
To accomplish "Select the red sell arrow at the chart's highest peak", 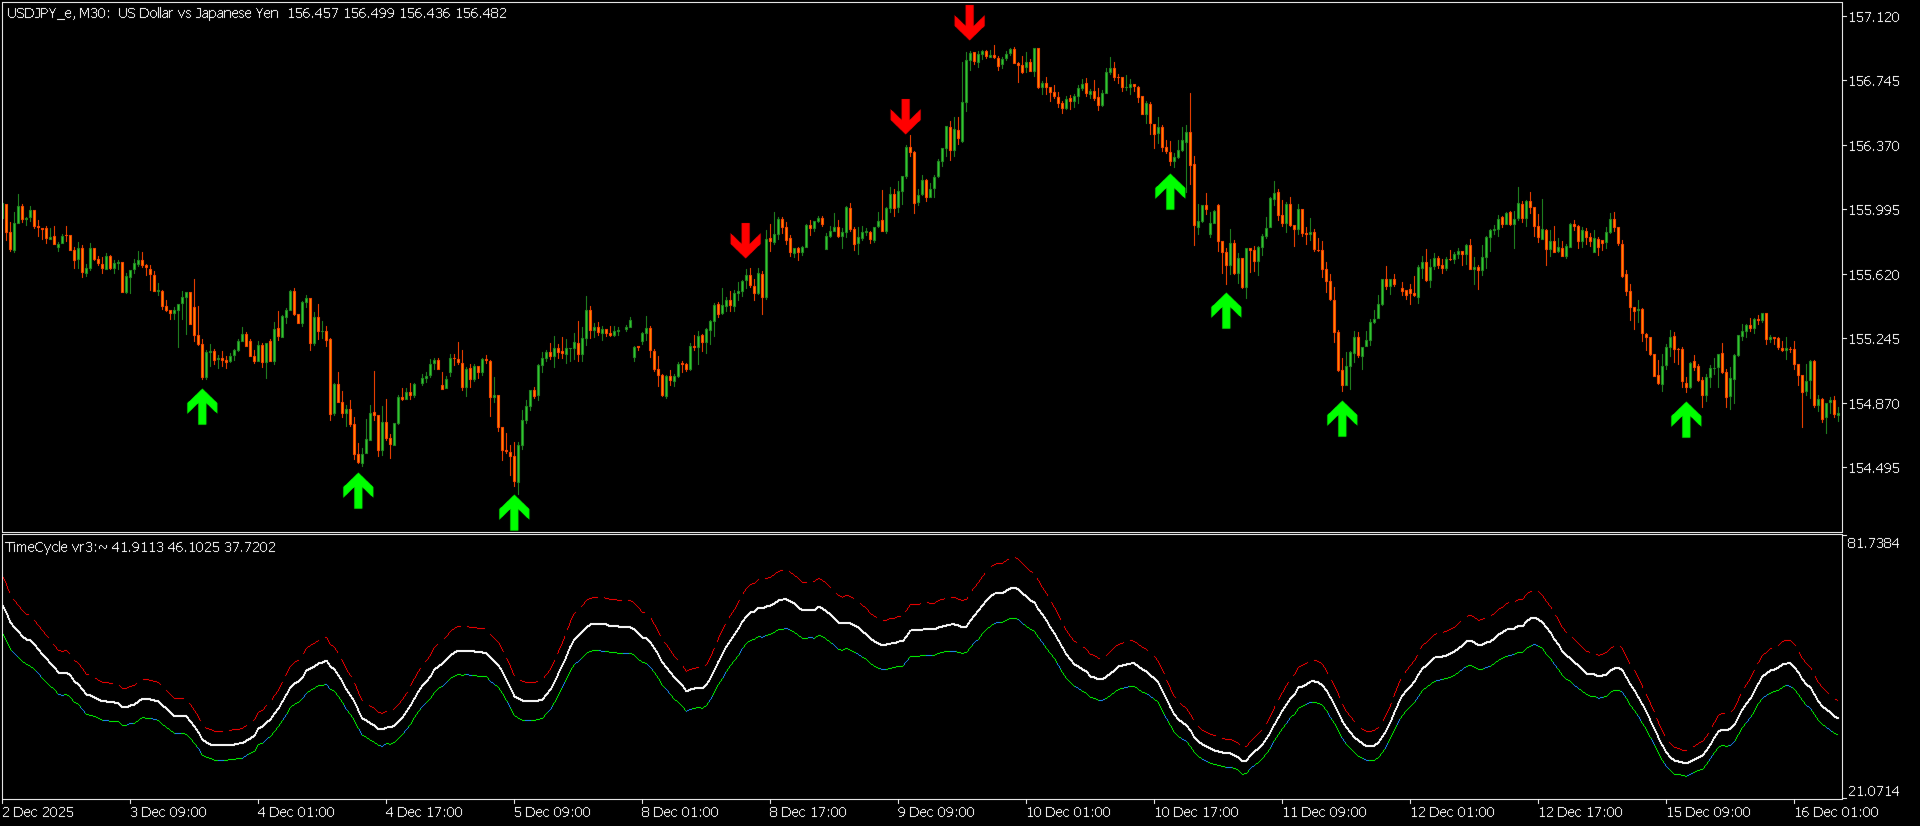I will [969, 22].
